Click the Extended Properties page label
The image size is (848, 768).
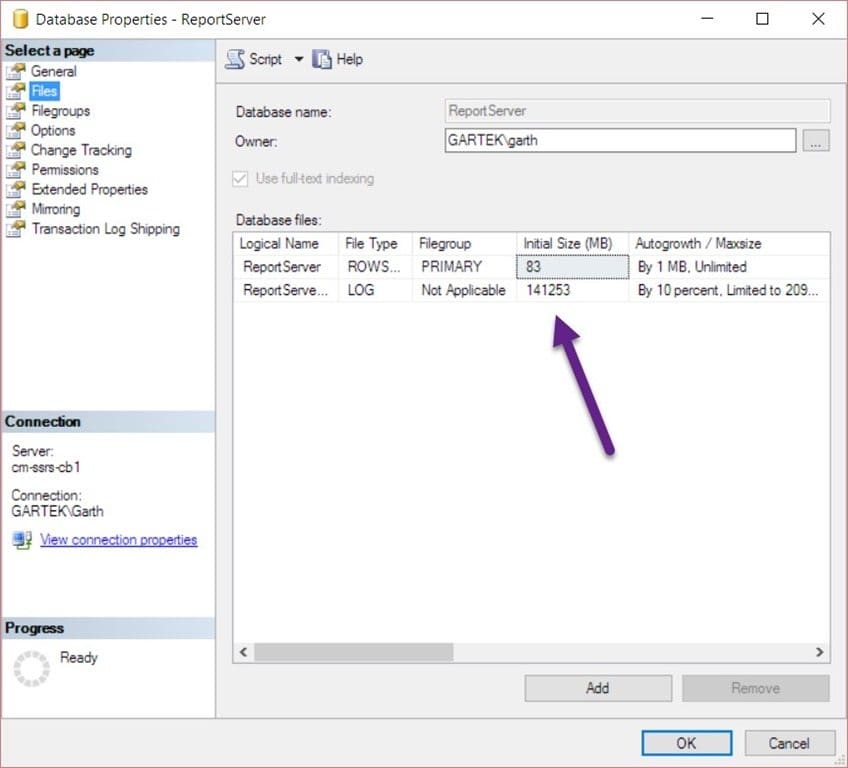[90, 189]
